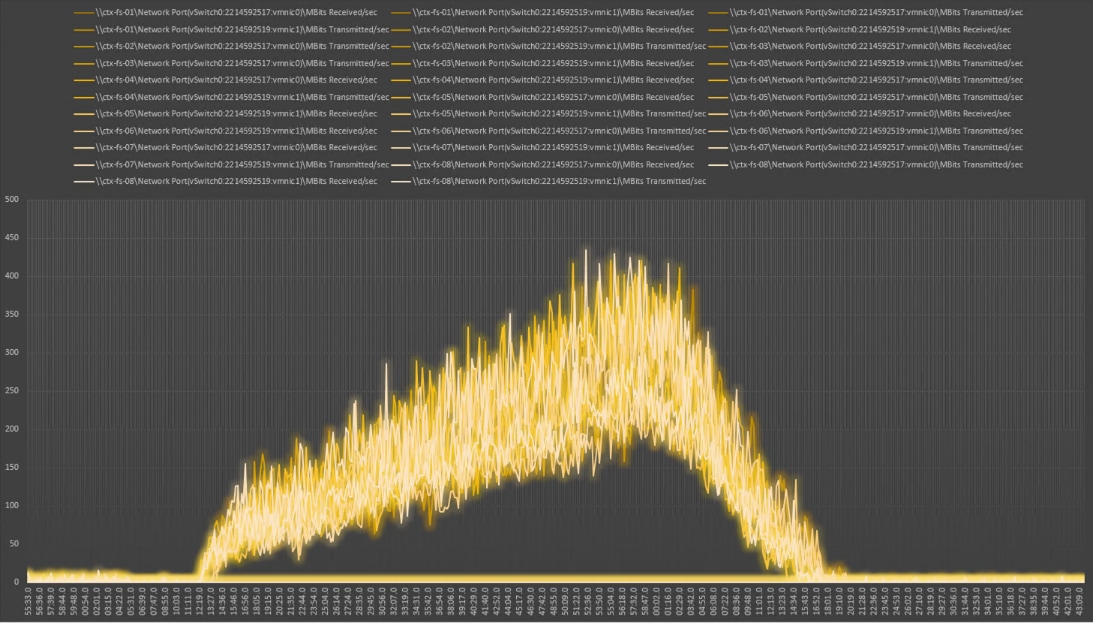The height and width of the screenshot is (623, 1093).
Task: Select legend entry ctx-fs-08 vmnic0 MBits Received/sec
Action: coord(542,164)
